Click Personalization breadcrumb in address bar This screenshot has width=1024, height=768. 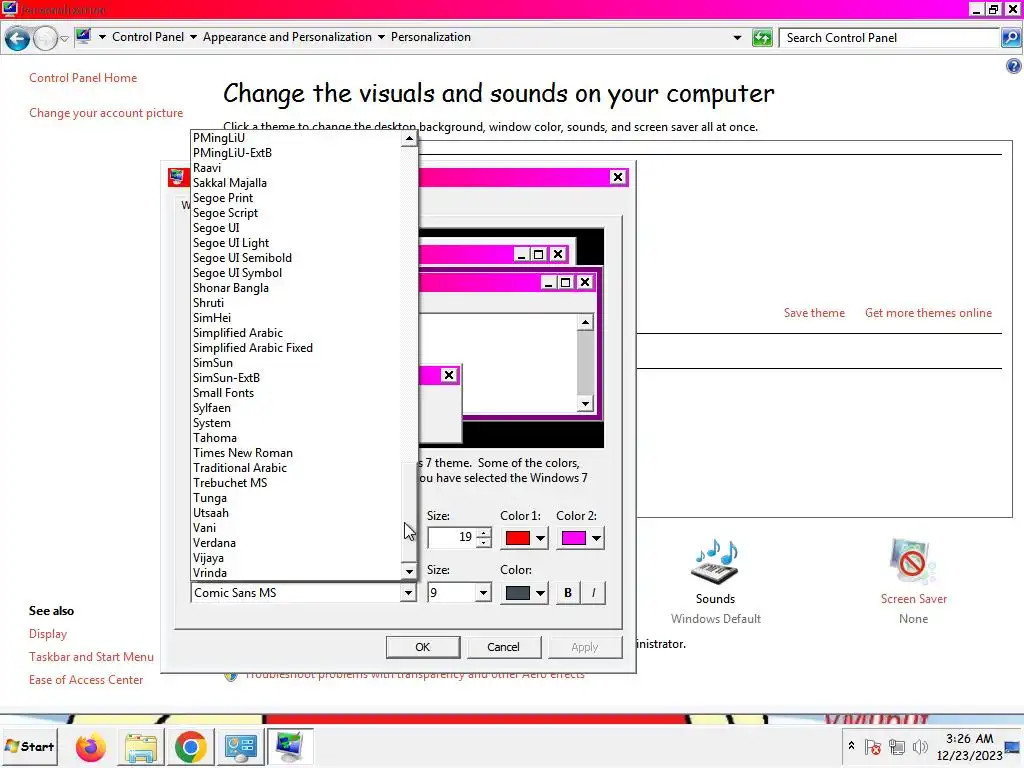430,37
